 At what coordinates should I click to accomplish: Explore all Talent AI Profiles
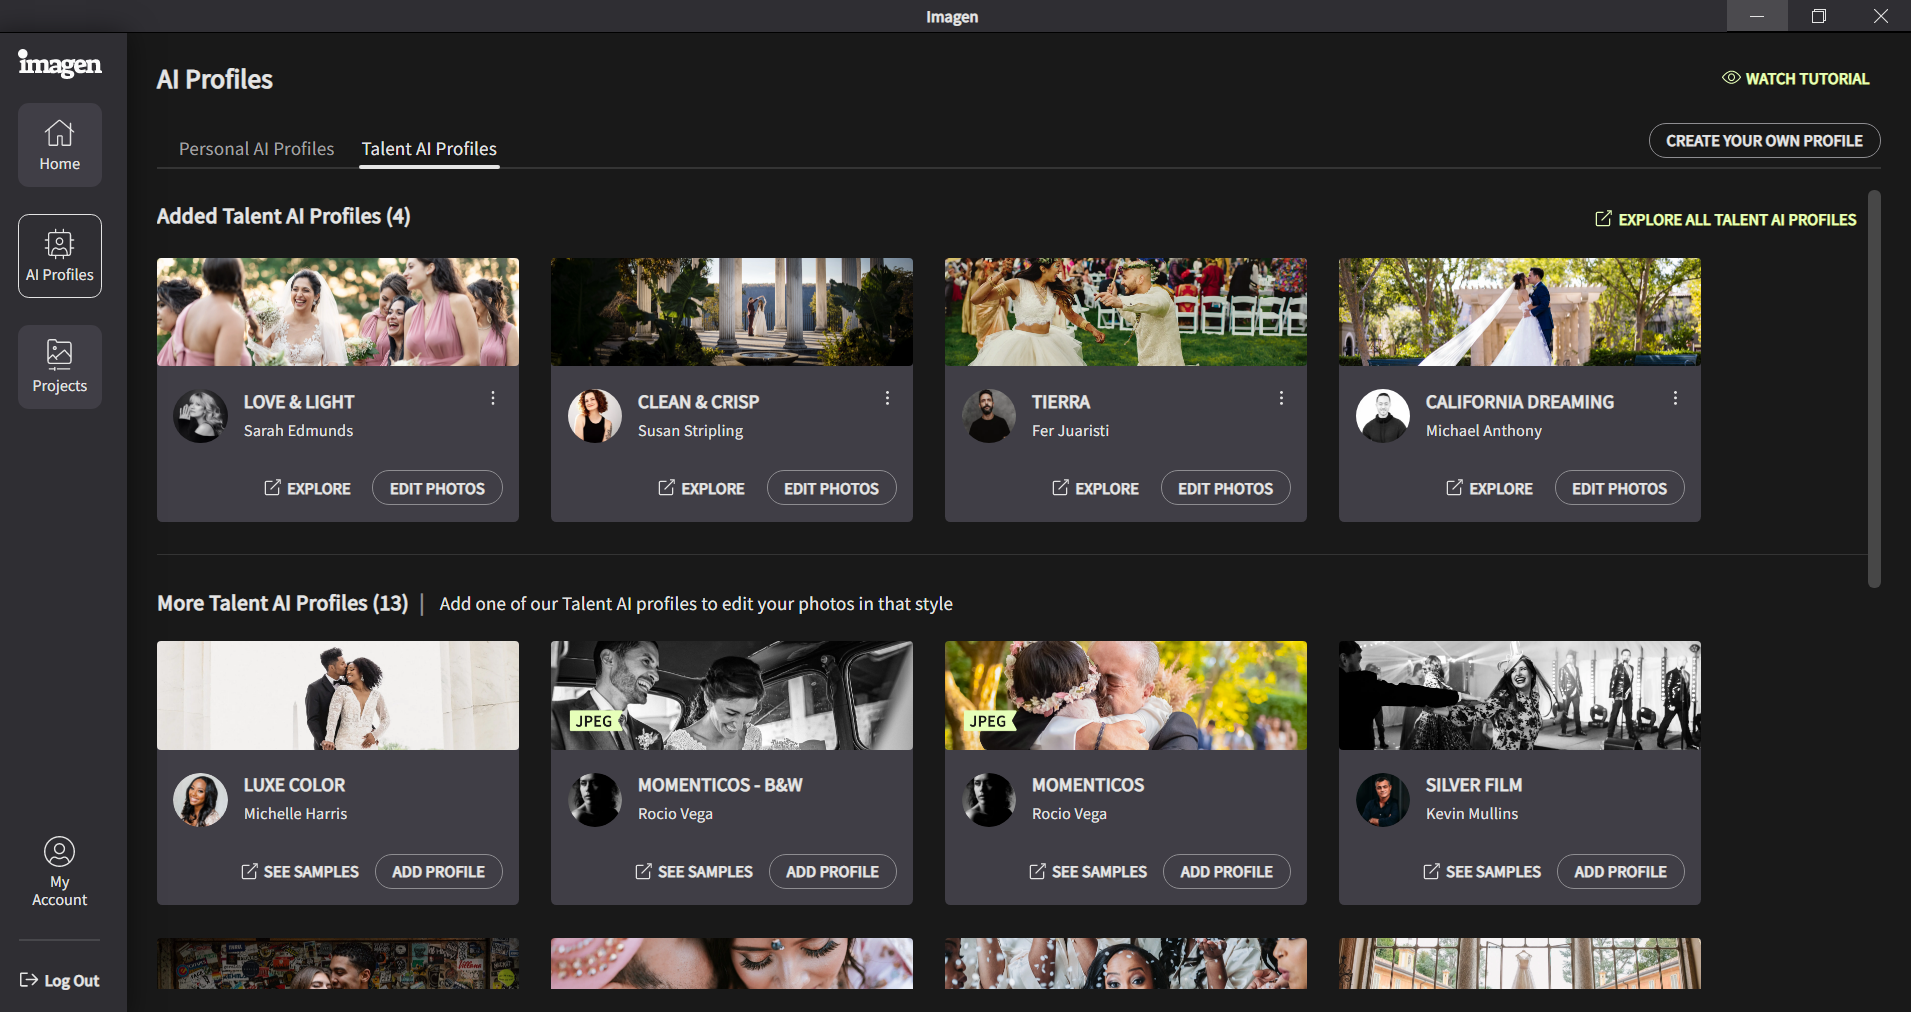point(1726,220)
